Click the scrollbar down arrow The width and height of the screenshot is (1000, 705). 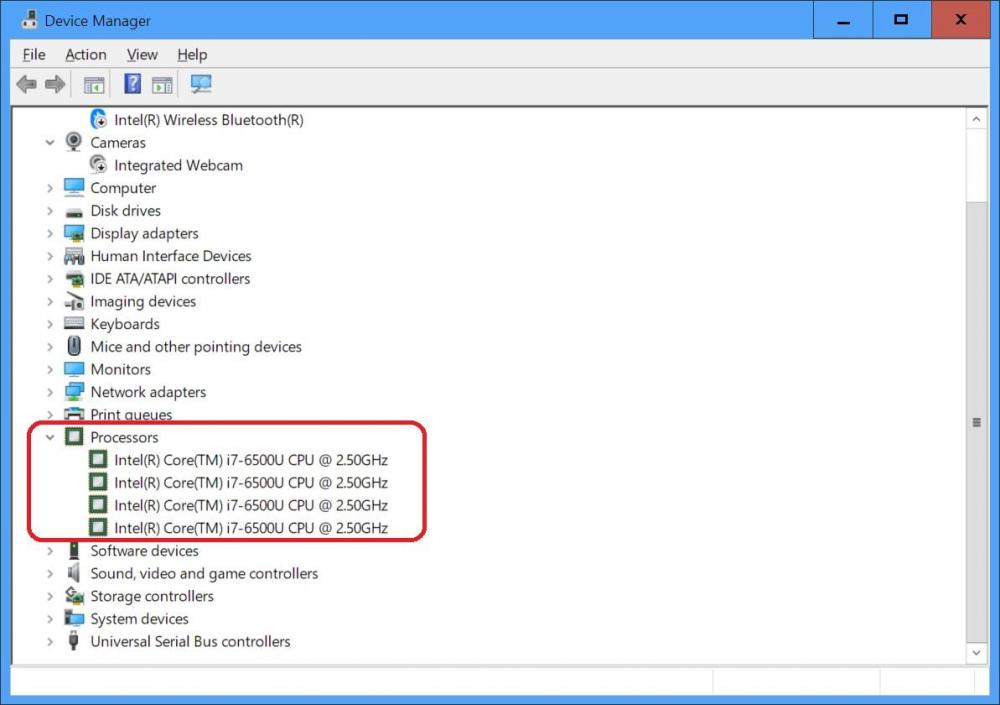click(976, 653)
